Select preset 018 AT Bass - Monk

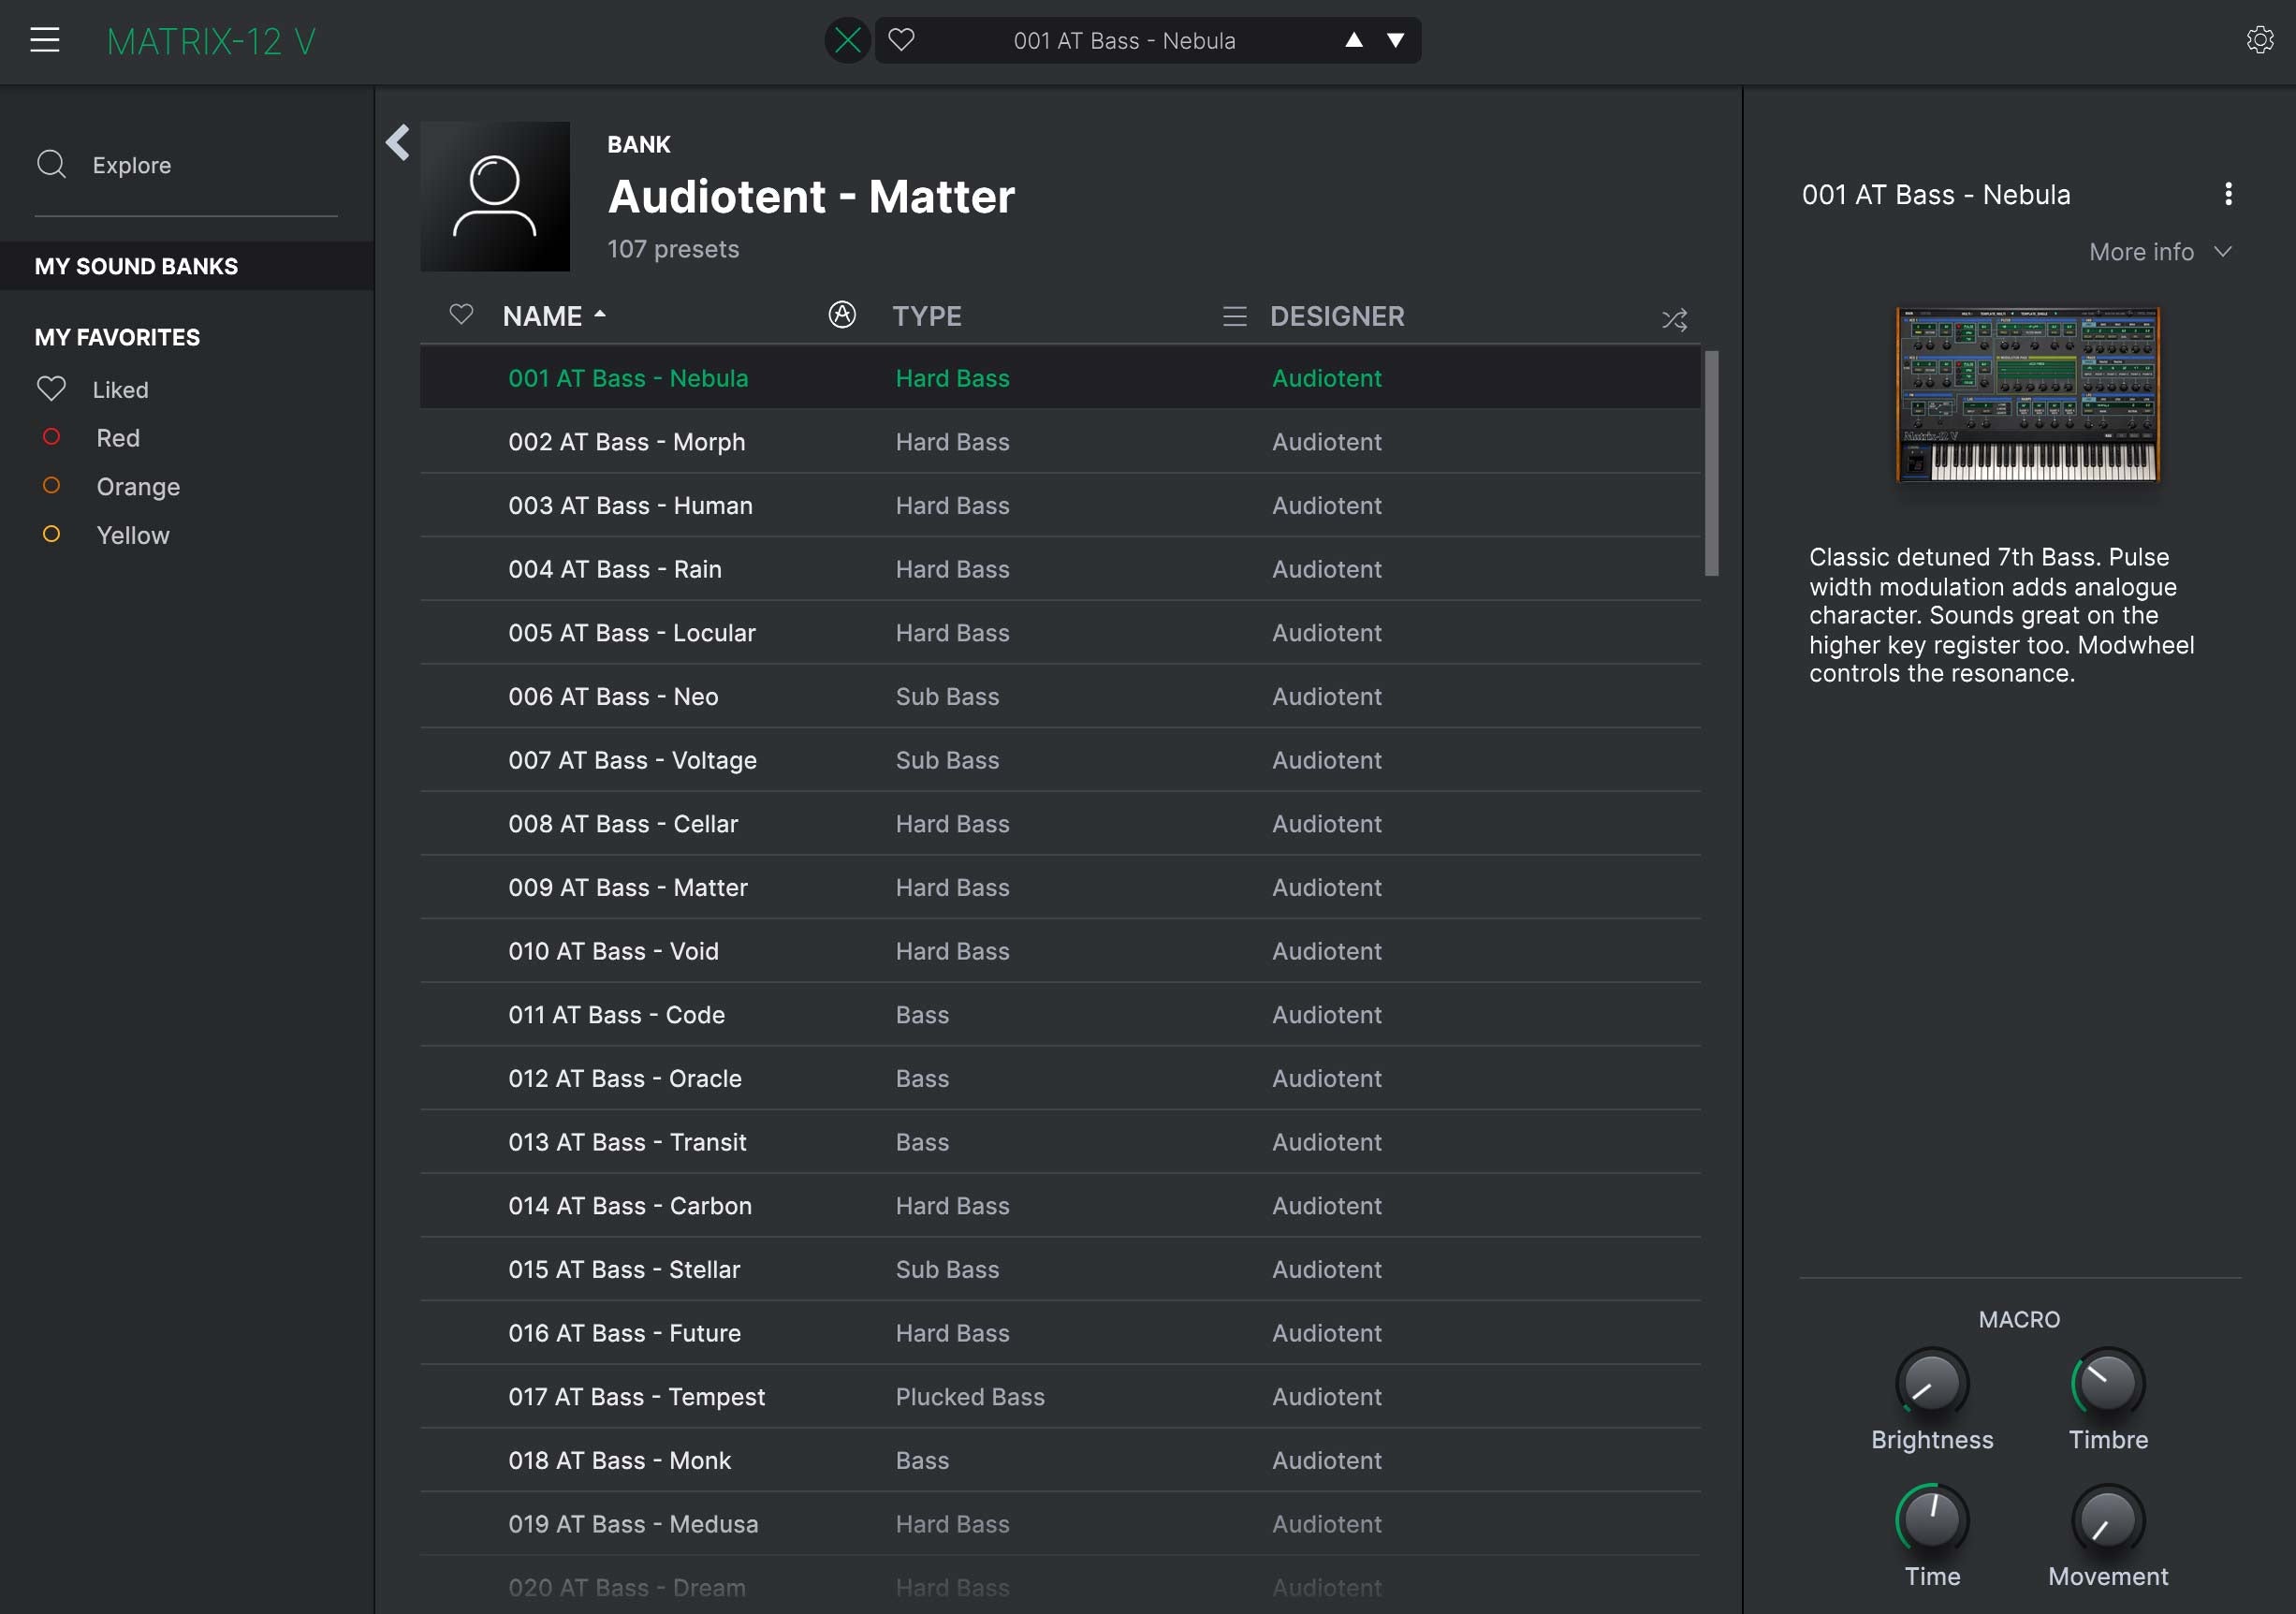click(x=1060, y=1461)
